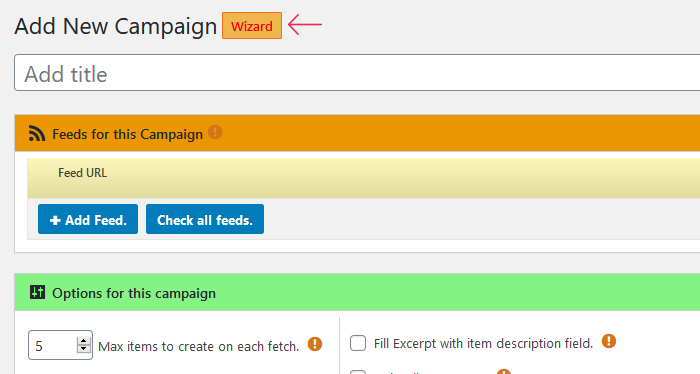Show help for Max items to create
Screen dimensions: 700x374
(x=315, y=344)
